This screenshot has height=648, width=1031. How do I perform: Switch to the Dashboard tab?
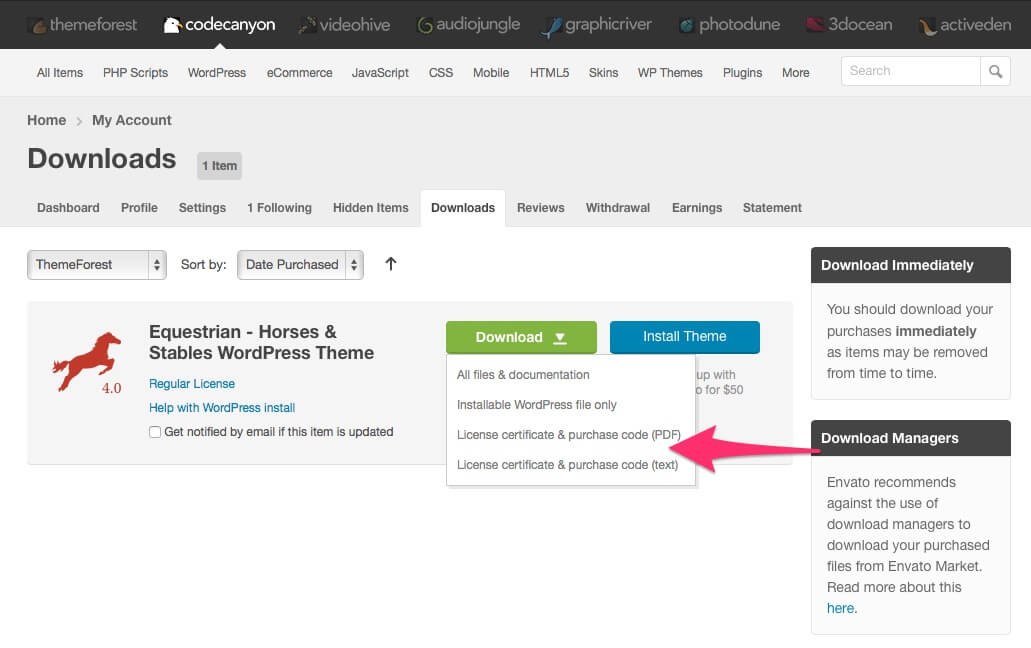[68, 208]
